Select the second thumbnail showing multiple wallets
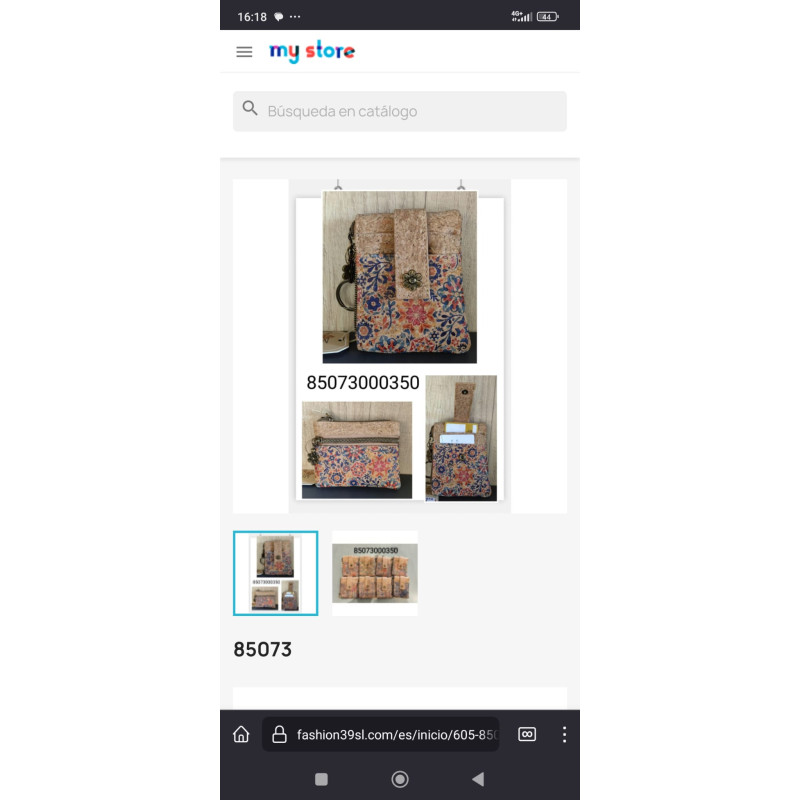This screenshot has height=800, width=800. click(x=374, y=573)
